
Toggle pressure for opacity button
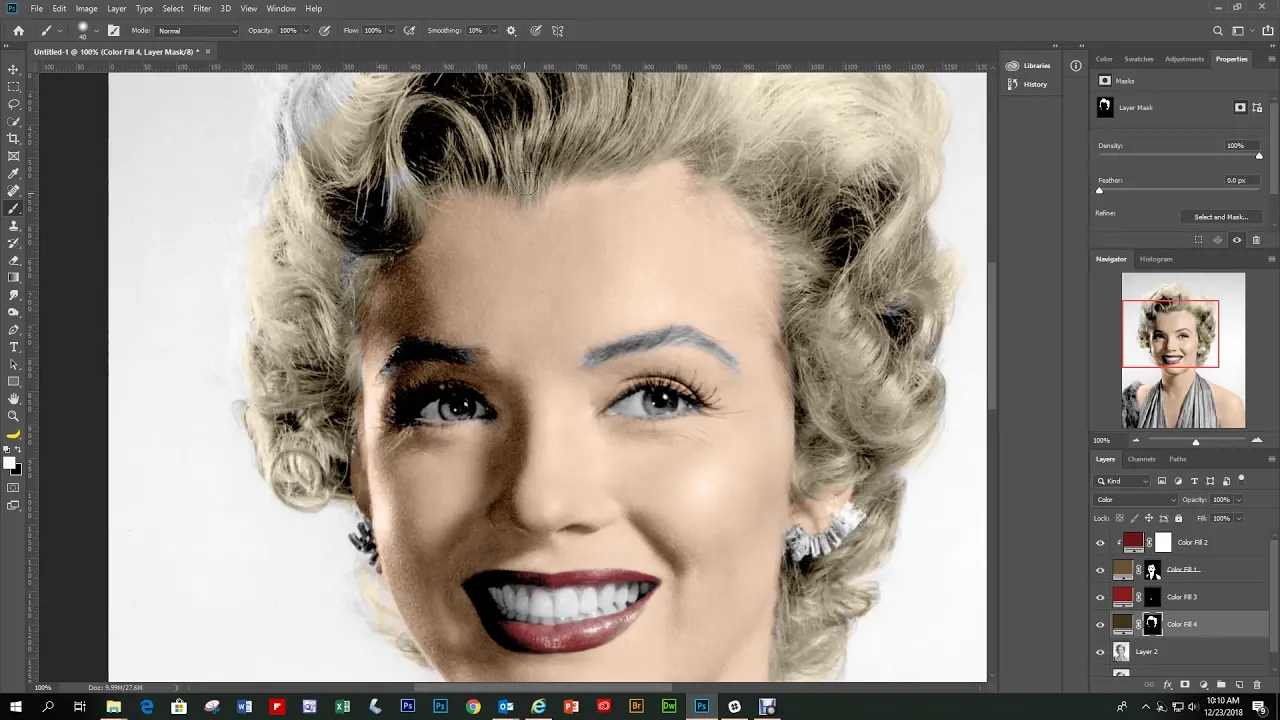[324, 31]
